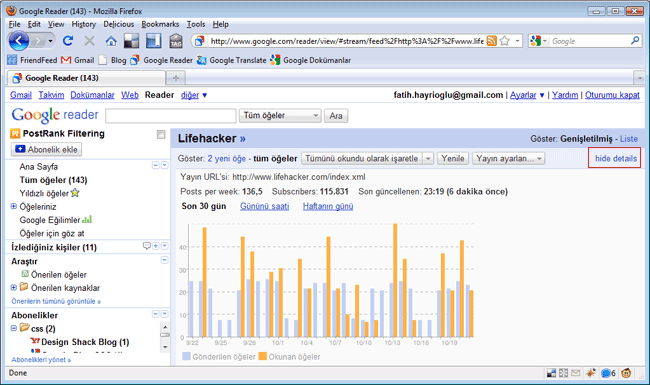Screen dimensions: 650x385
Task: Click the Ara search button
Action: pyautogui.click(x=336, y=116)
